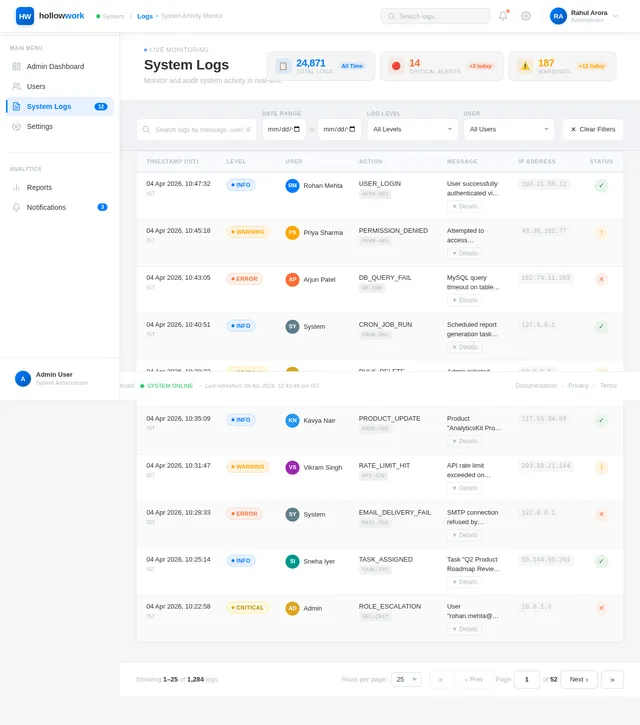Viewport: 640px width, 725px height.
Task: Open the Privacy footer link
Action: 578,386
